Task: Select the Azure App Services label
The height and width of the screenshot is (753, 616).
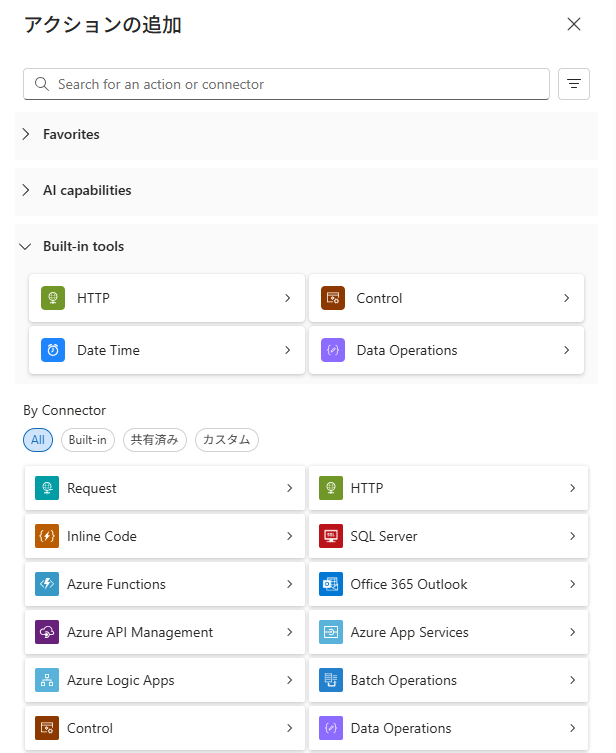Action: (410, 632)
